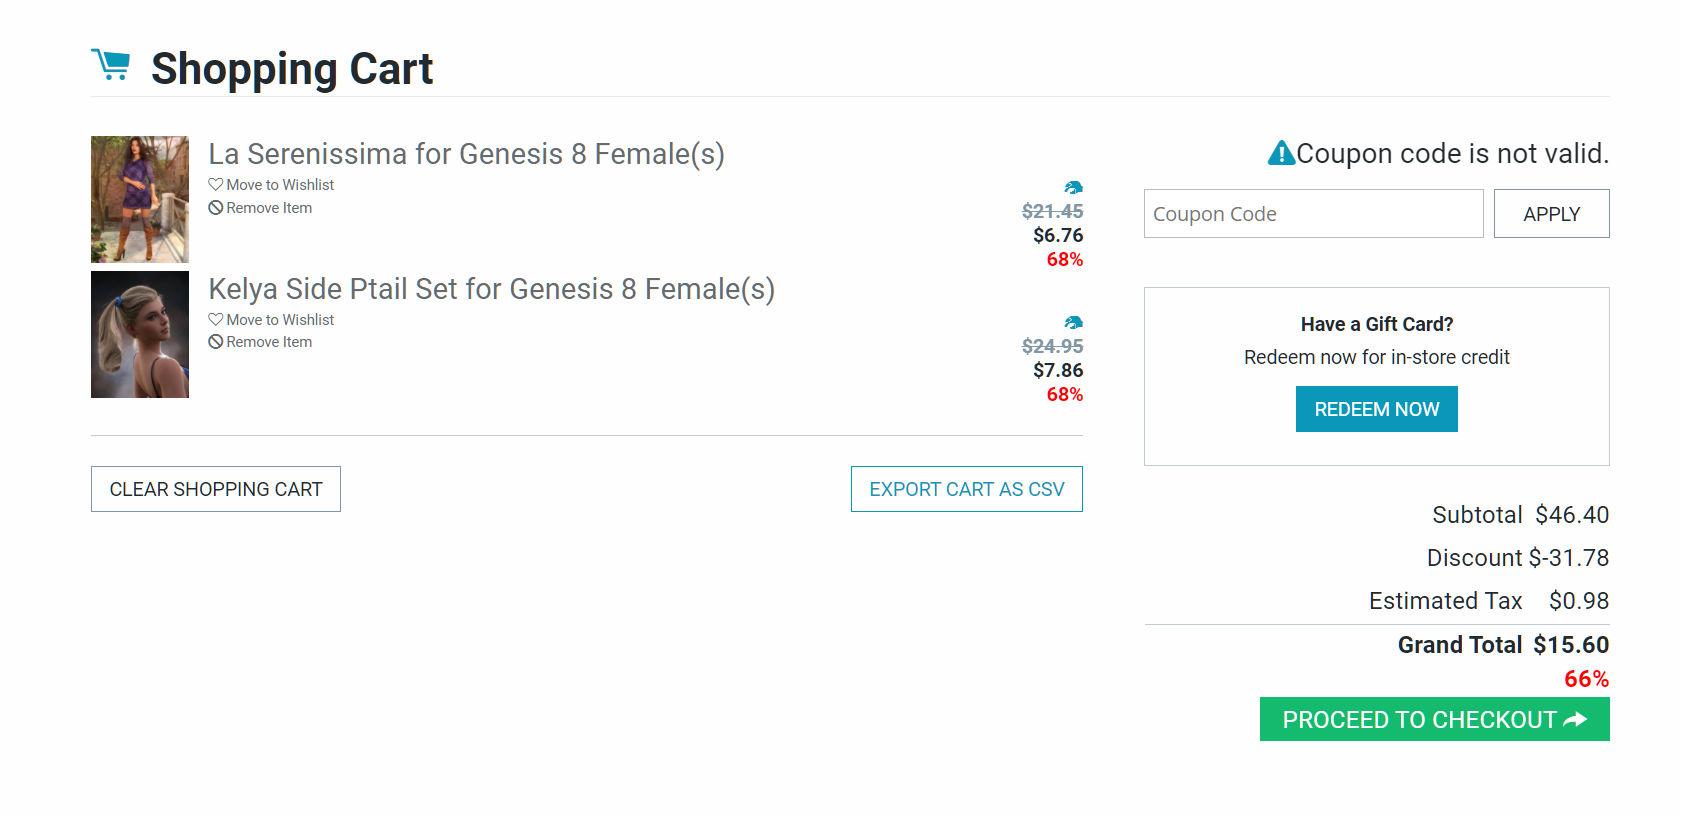
Task: Click the coupon invalid warning triangle icon
Action: point(1281,153)
